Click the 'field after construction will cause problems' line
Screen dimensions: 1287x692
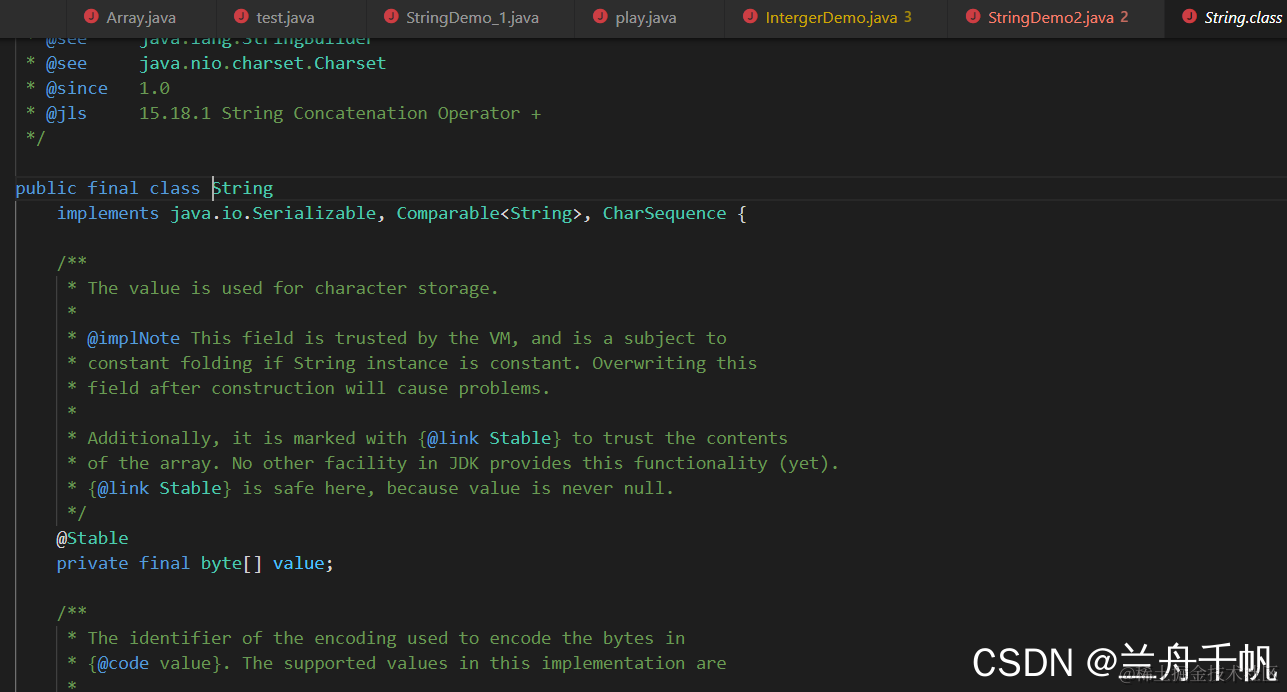(x=319, y=388)
